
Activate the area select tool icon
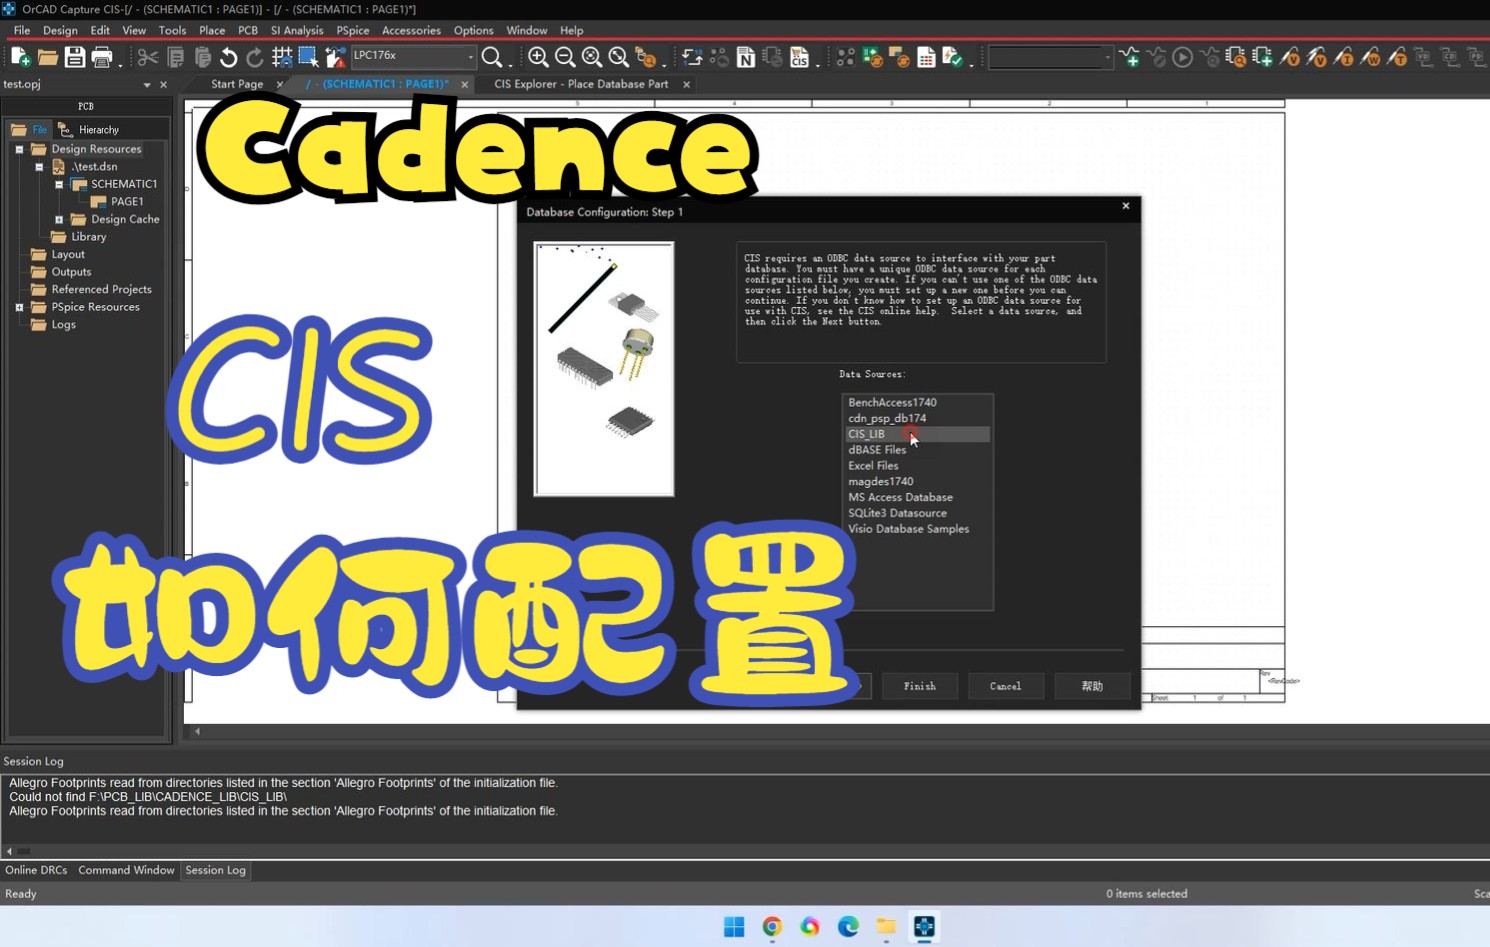[x=308, y=58]
